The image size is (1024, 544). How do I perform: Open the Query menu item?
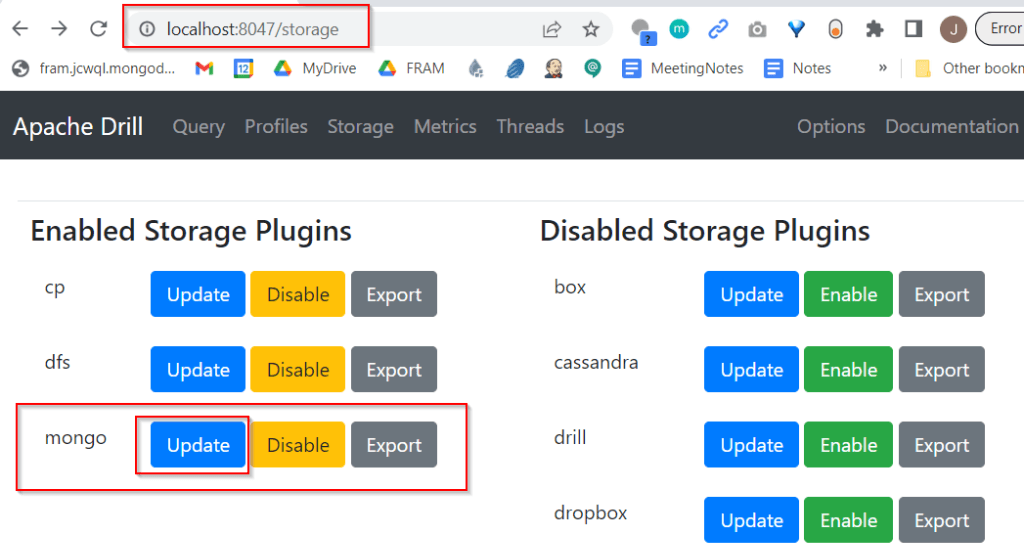(199, 126)
